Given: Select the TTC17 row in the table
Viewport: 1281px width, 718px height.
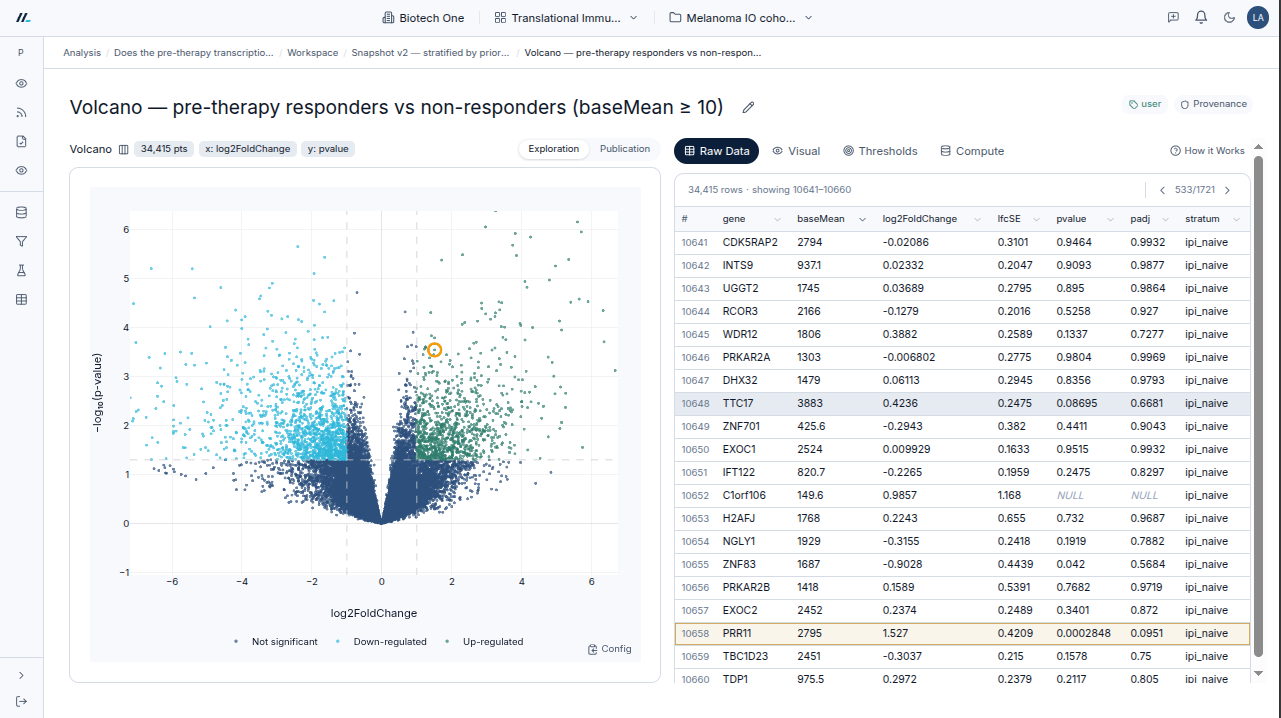Looking at the screenshot, I should click(962, 403).
